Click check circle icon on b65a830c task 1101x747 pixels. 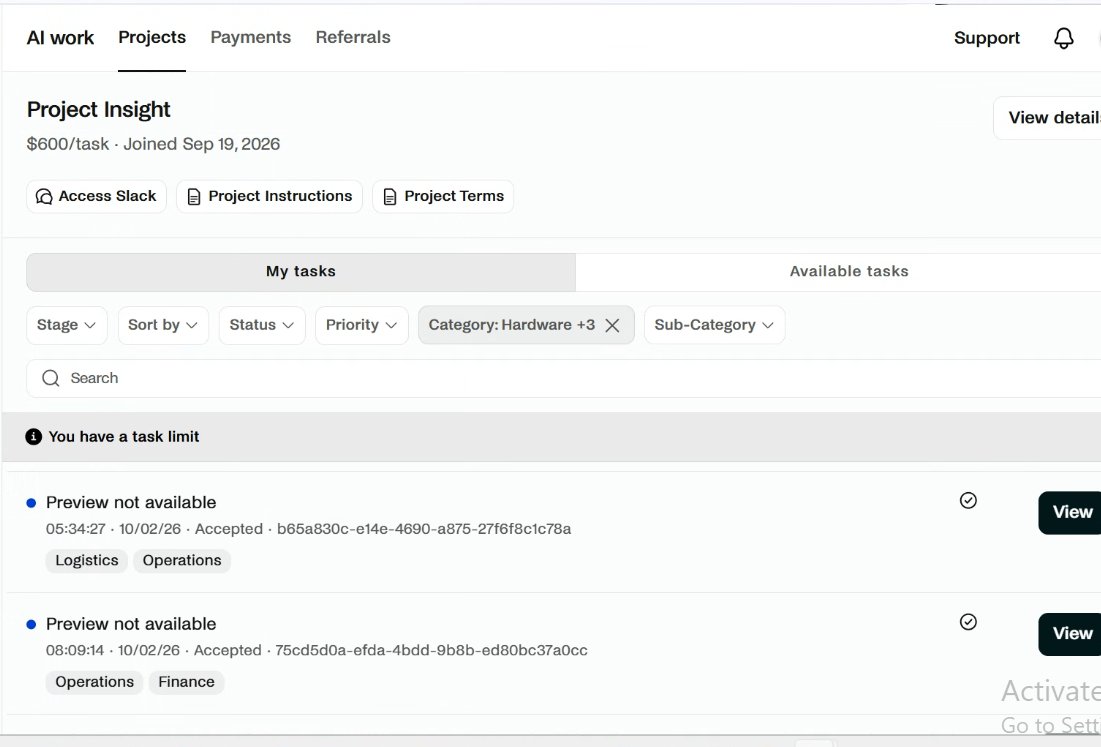pos(968,501)
